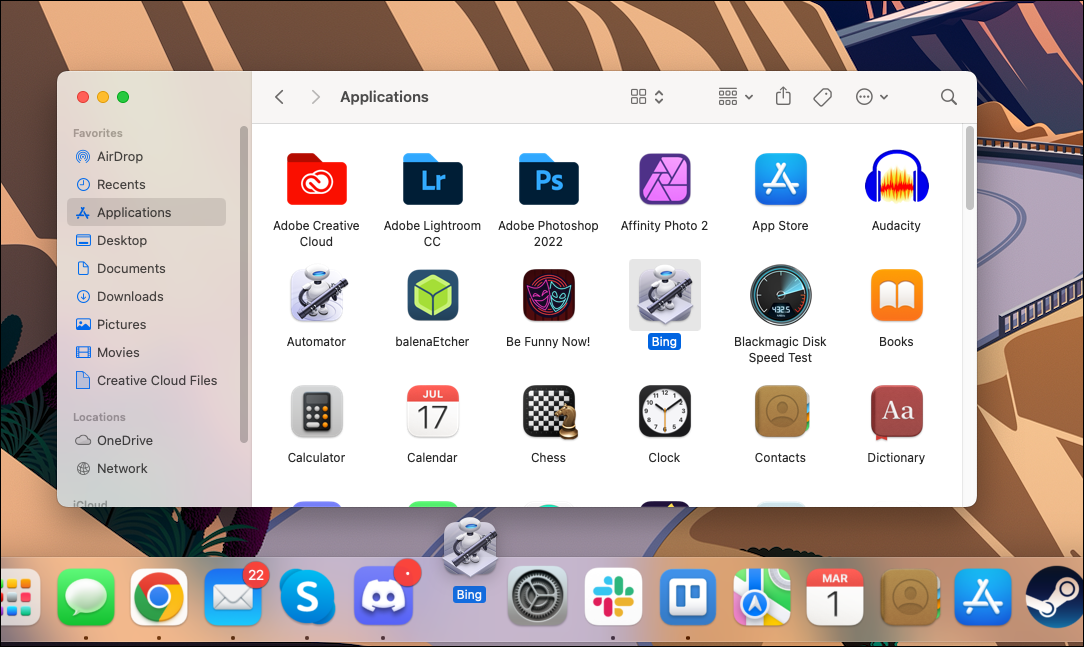Open Creative Cloud Files in sidebar
This screenshot has width=1084, height=647.
[147, 380]
